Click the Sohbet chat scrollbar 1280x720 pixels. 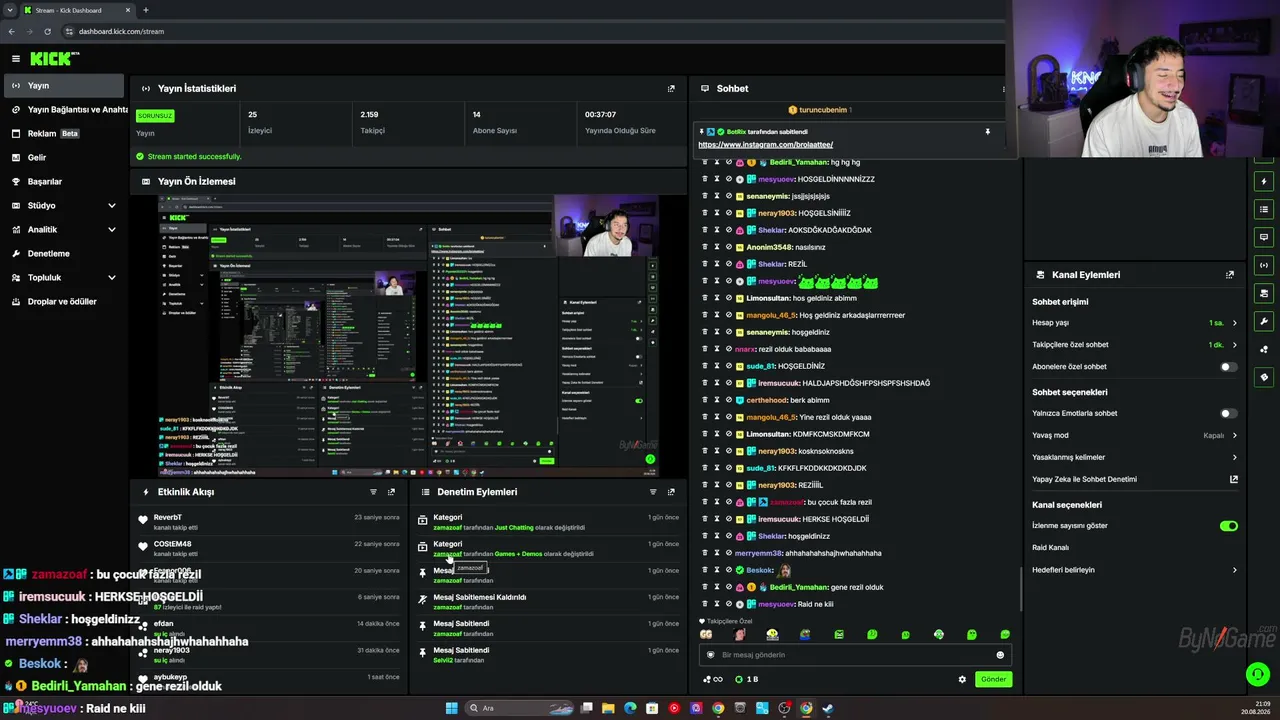point(1020,590)
